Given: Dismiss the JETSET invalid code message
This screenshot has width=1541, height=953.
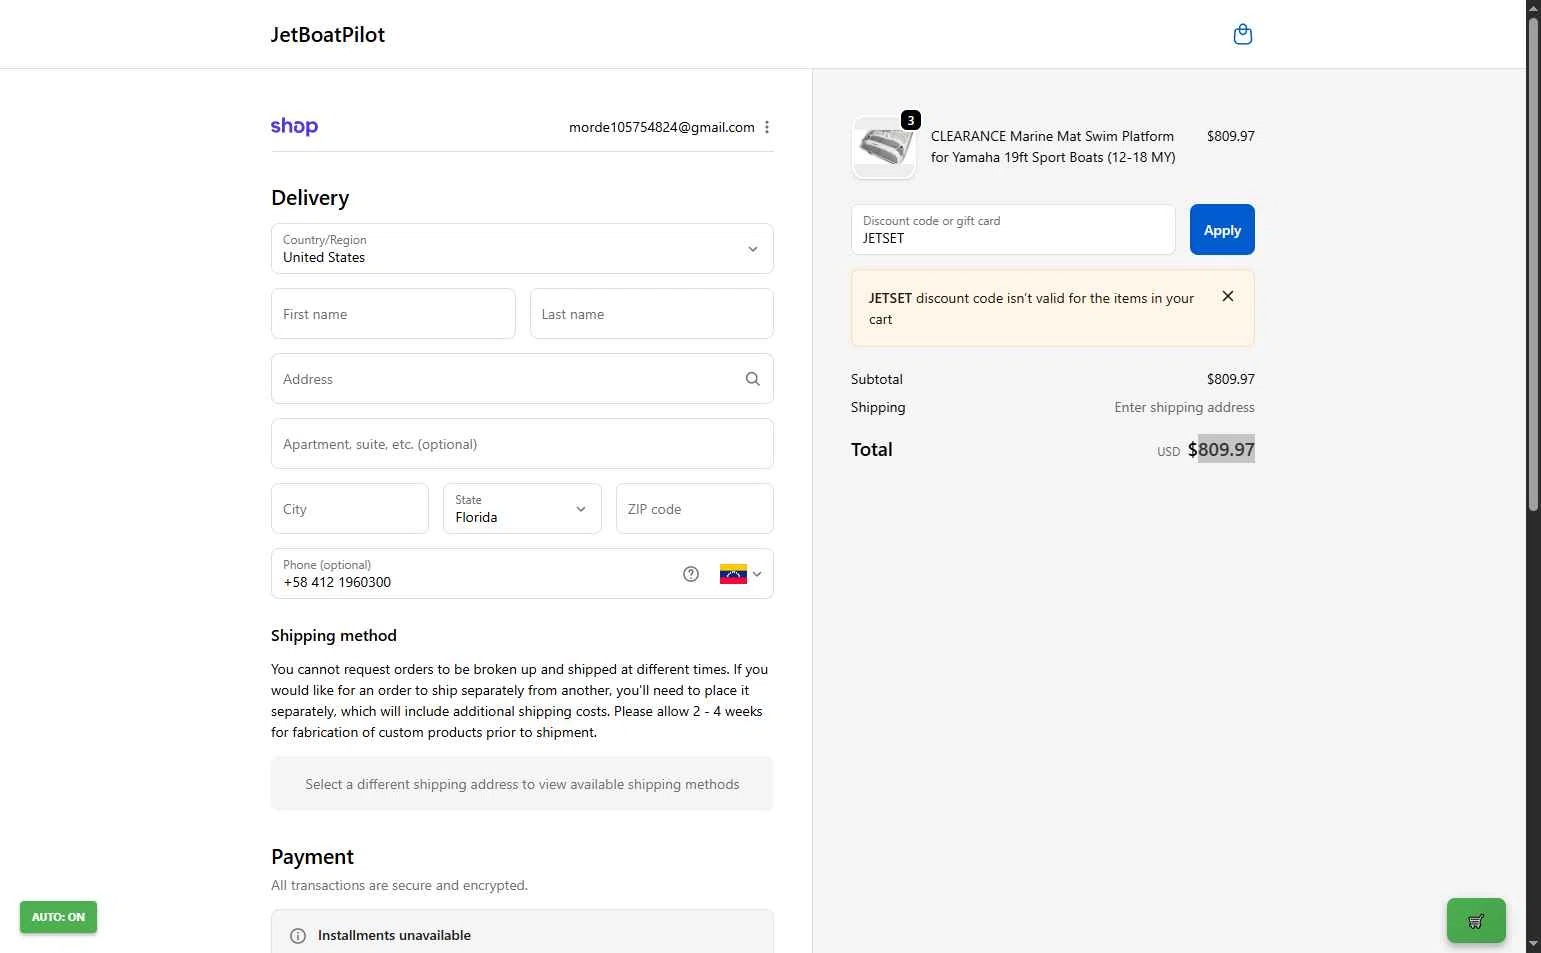Looking at the screenshot, I should tap(1228, 296).
